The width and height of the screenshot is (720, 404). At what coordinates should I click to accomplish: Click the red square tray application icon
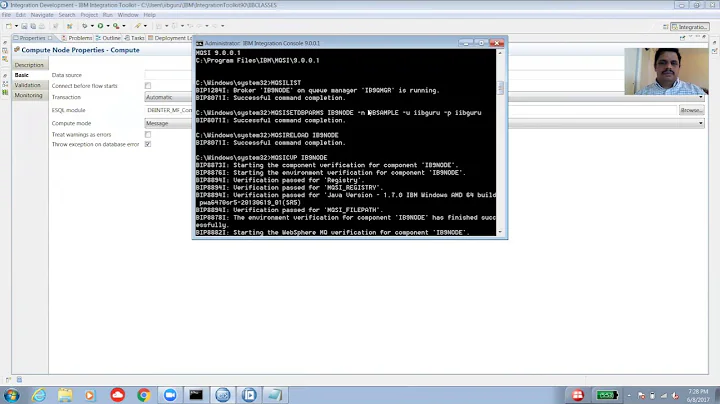[x=578, y=395]
